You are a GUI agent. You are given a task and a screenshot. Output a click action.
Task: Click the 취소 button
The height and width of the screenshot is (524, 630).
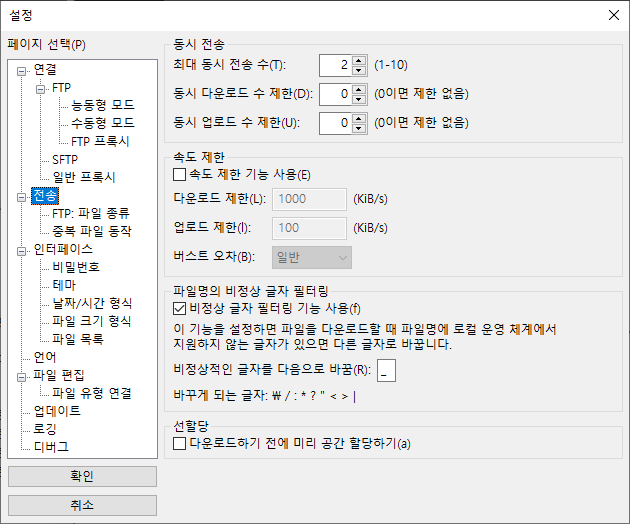click(82, 505)
